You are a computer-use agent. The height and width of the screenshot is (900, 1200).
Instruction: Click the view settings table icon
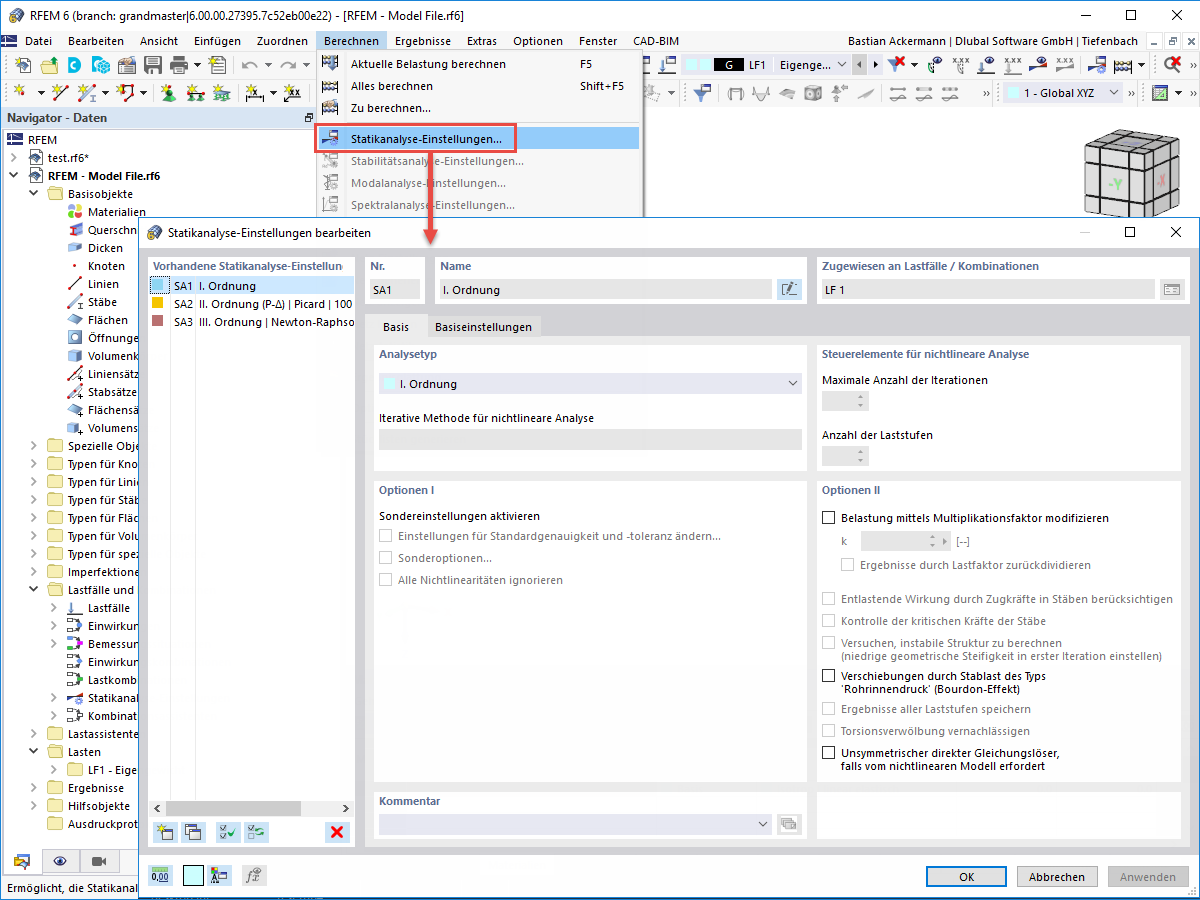click(x=1160, y=92)
